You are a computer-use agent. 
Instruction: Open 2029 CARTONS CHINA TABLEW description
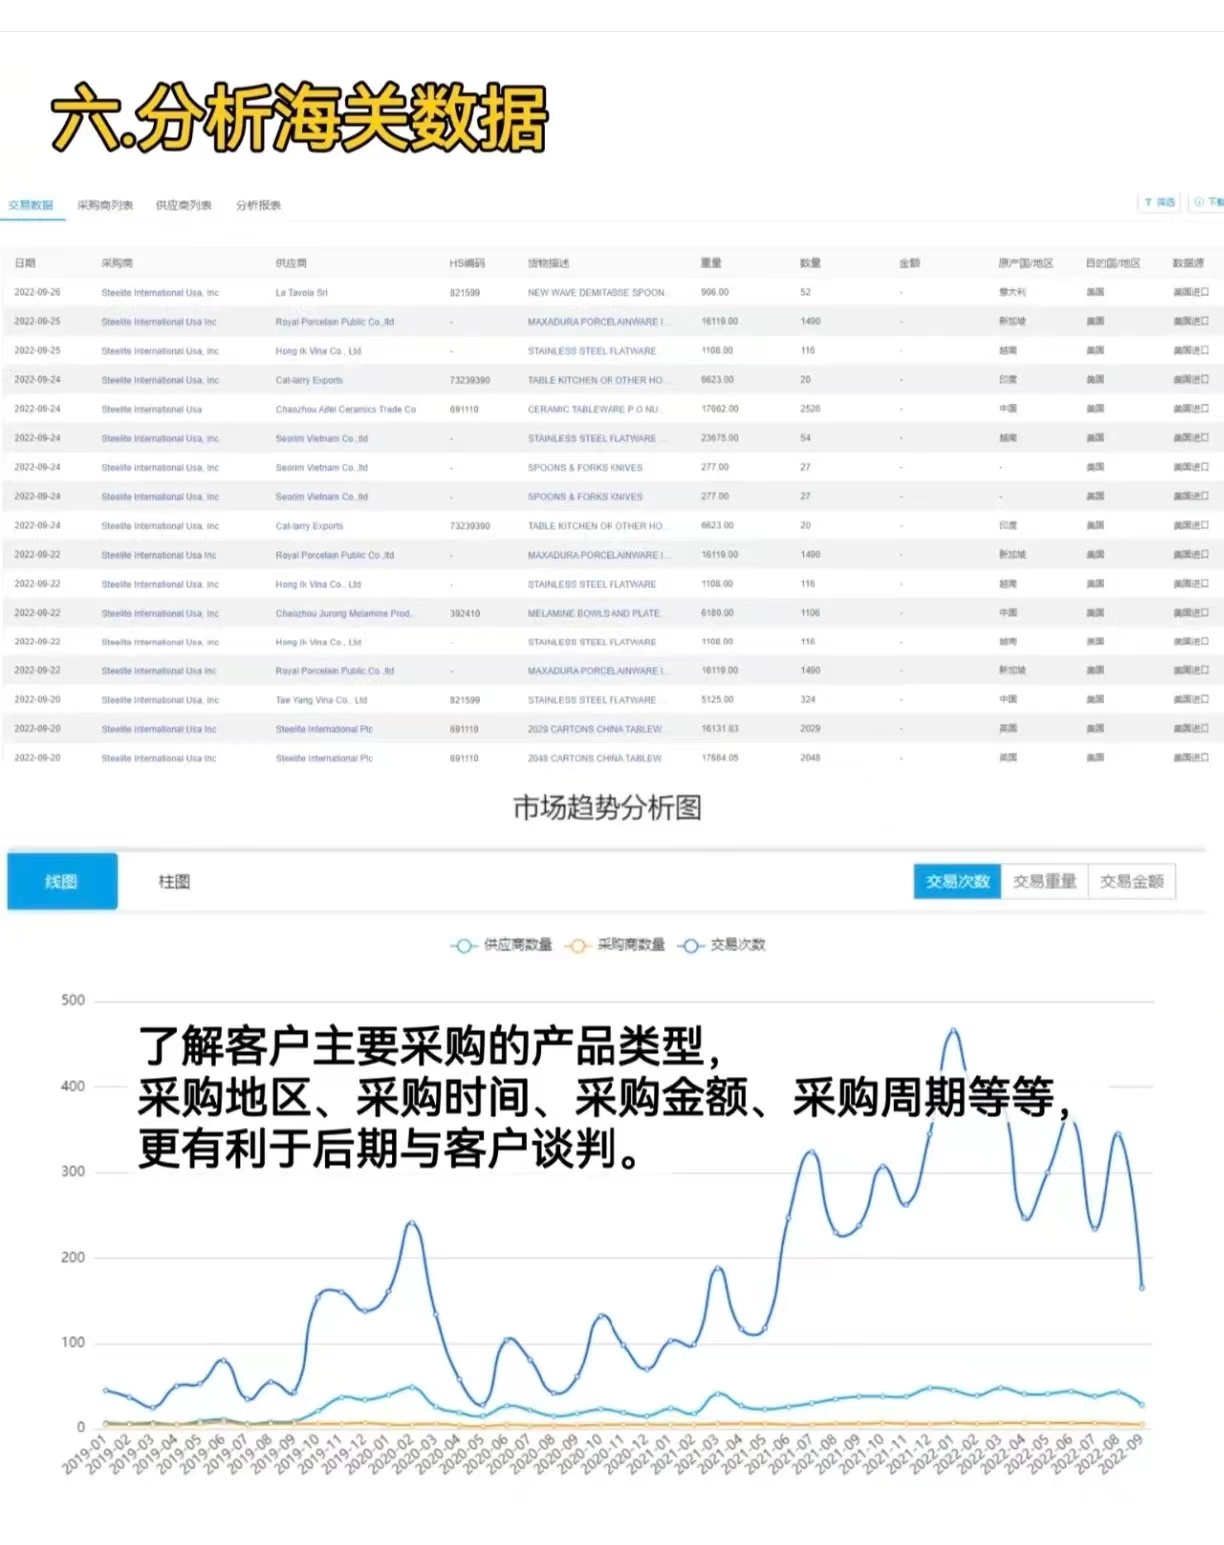point(594,729)
